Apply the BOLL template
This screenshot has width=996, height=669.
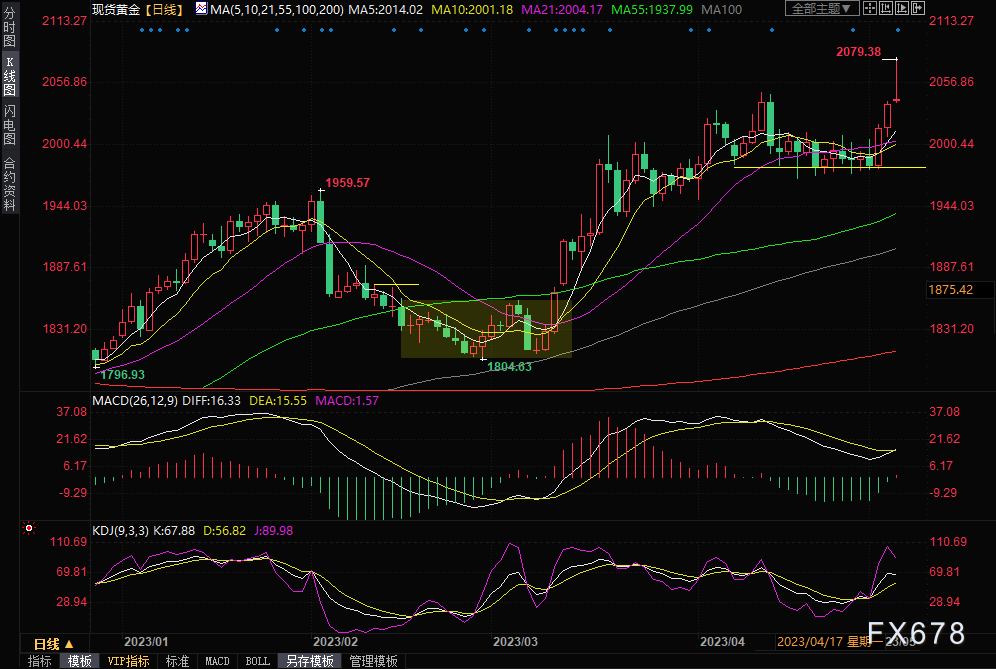click(x=257, y=661)
